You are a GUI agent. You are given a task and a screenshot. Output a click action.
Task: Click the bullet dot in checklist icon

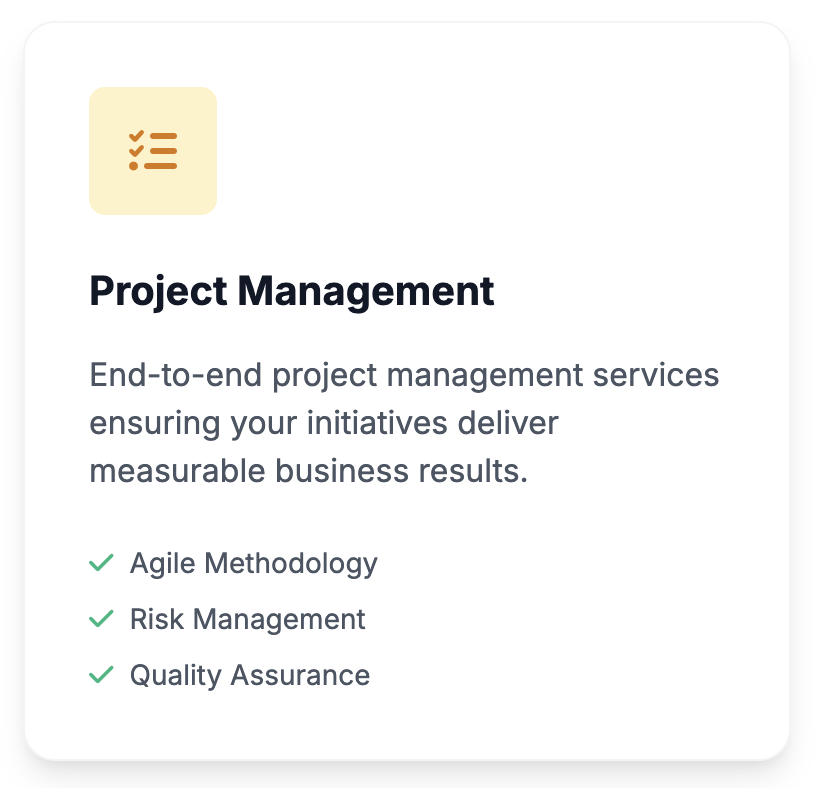(x=133, y=166)
